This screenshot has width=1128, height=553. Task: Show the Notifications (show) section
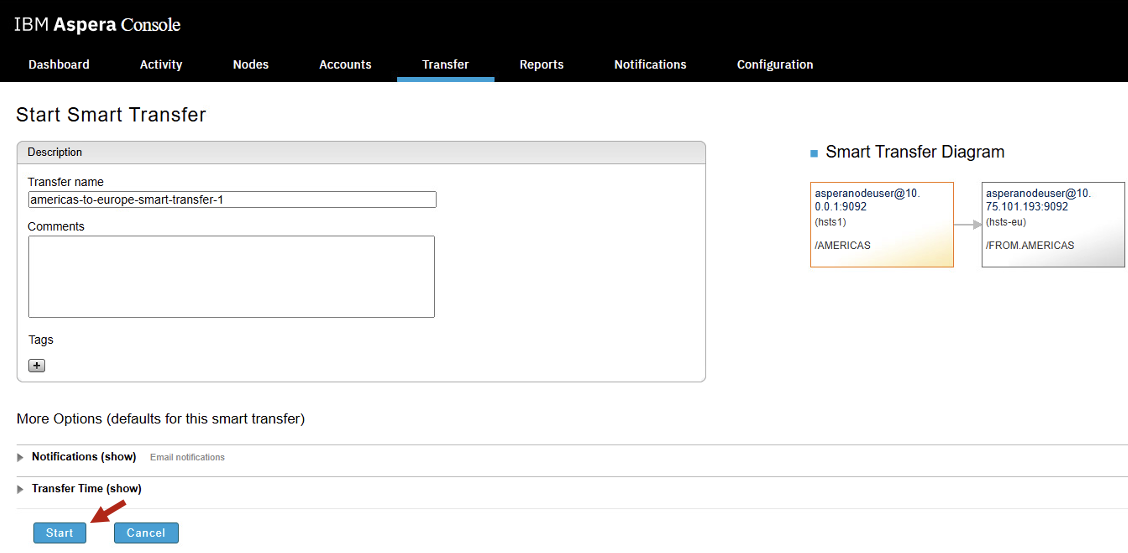[x=84, y=457]
